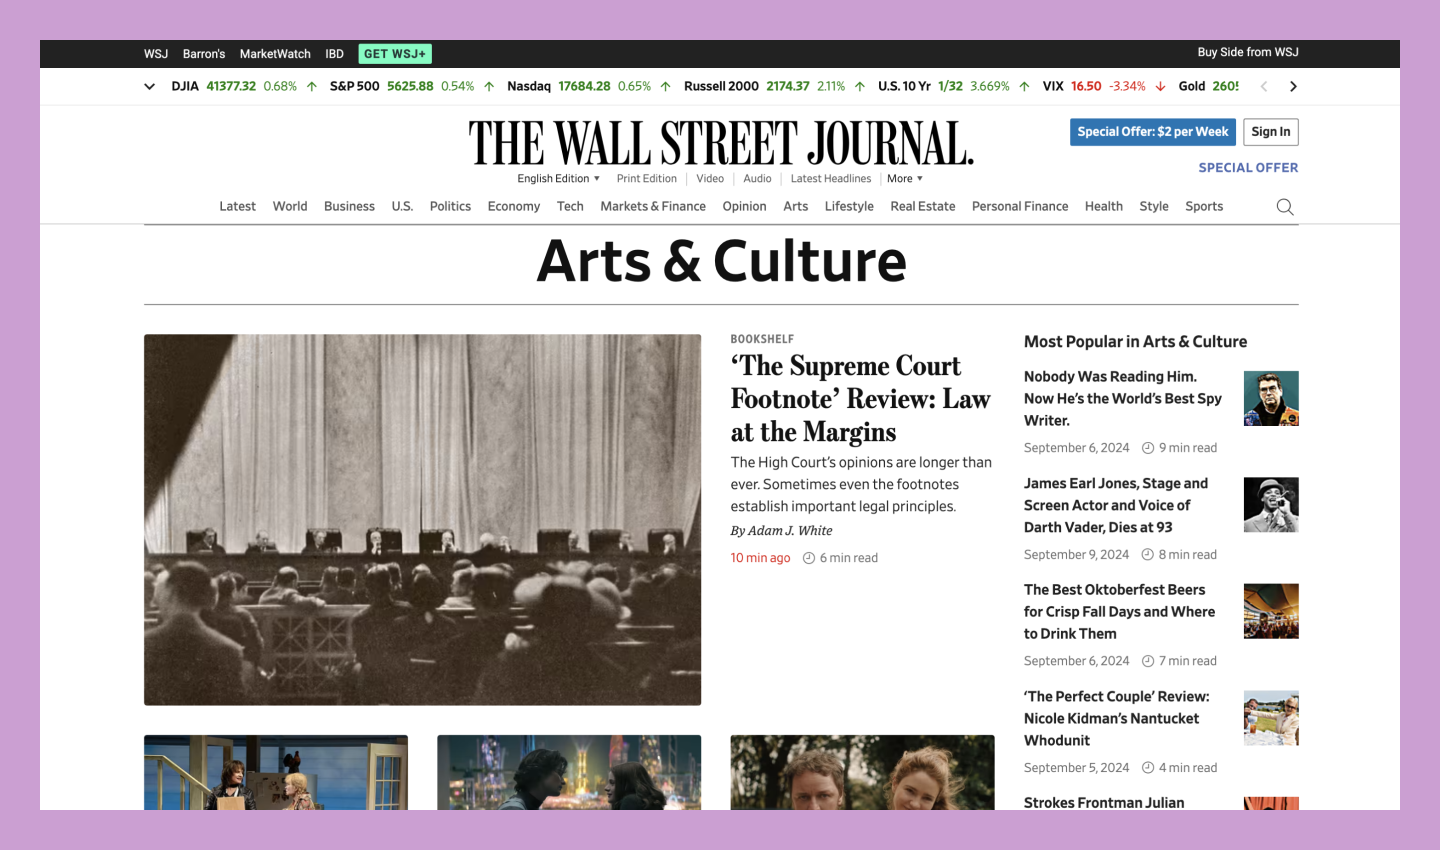
Task: Click the spy writer article thumbnail
Action: coord(1271,398)
